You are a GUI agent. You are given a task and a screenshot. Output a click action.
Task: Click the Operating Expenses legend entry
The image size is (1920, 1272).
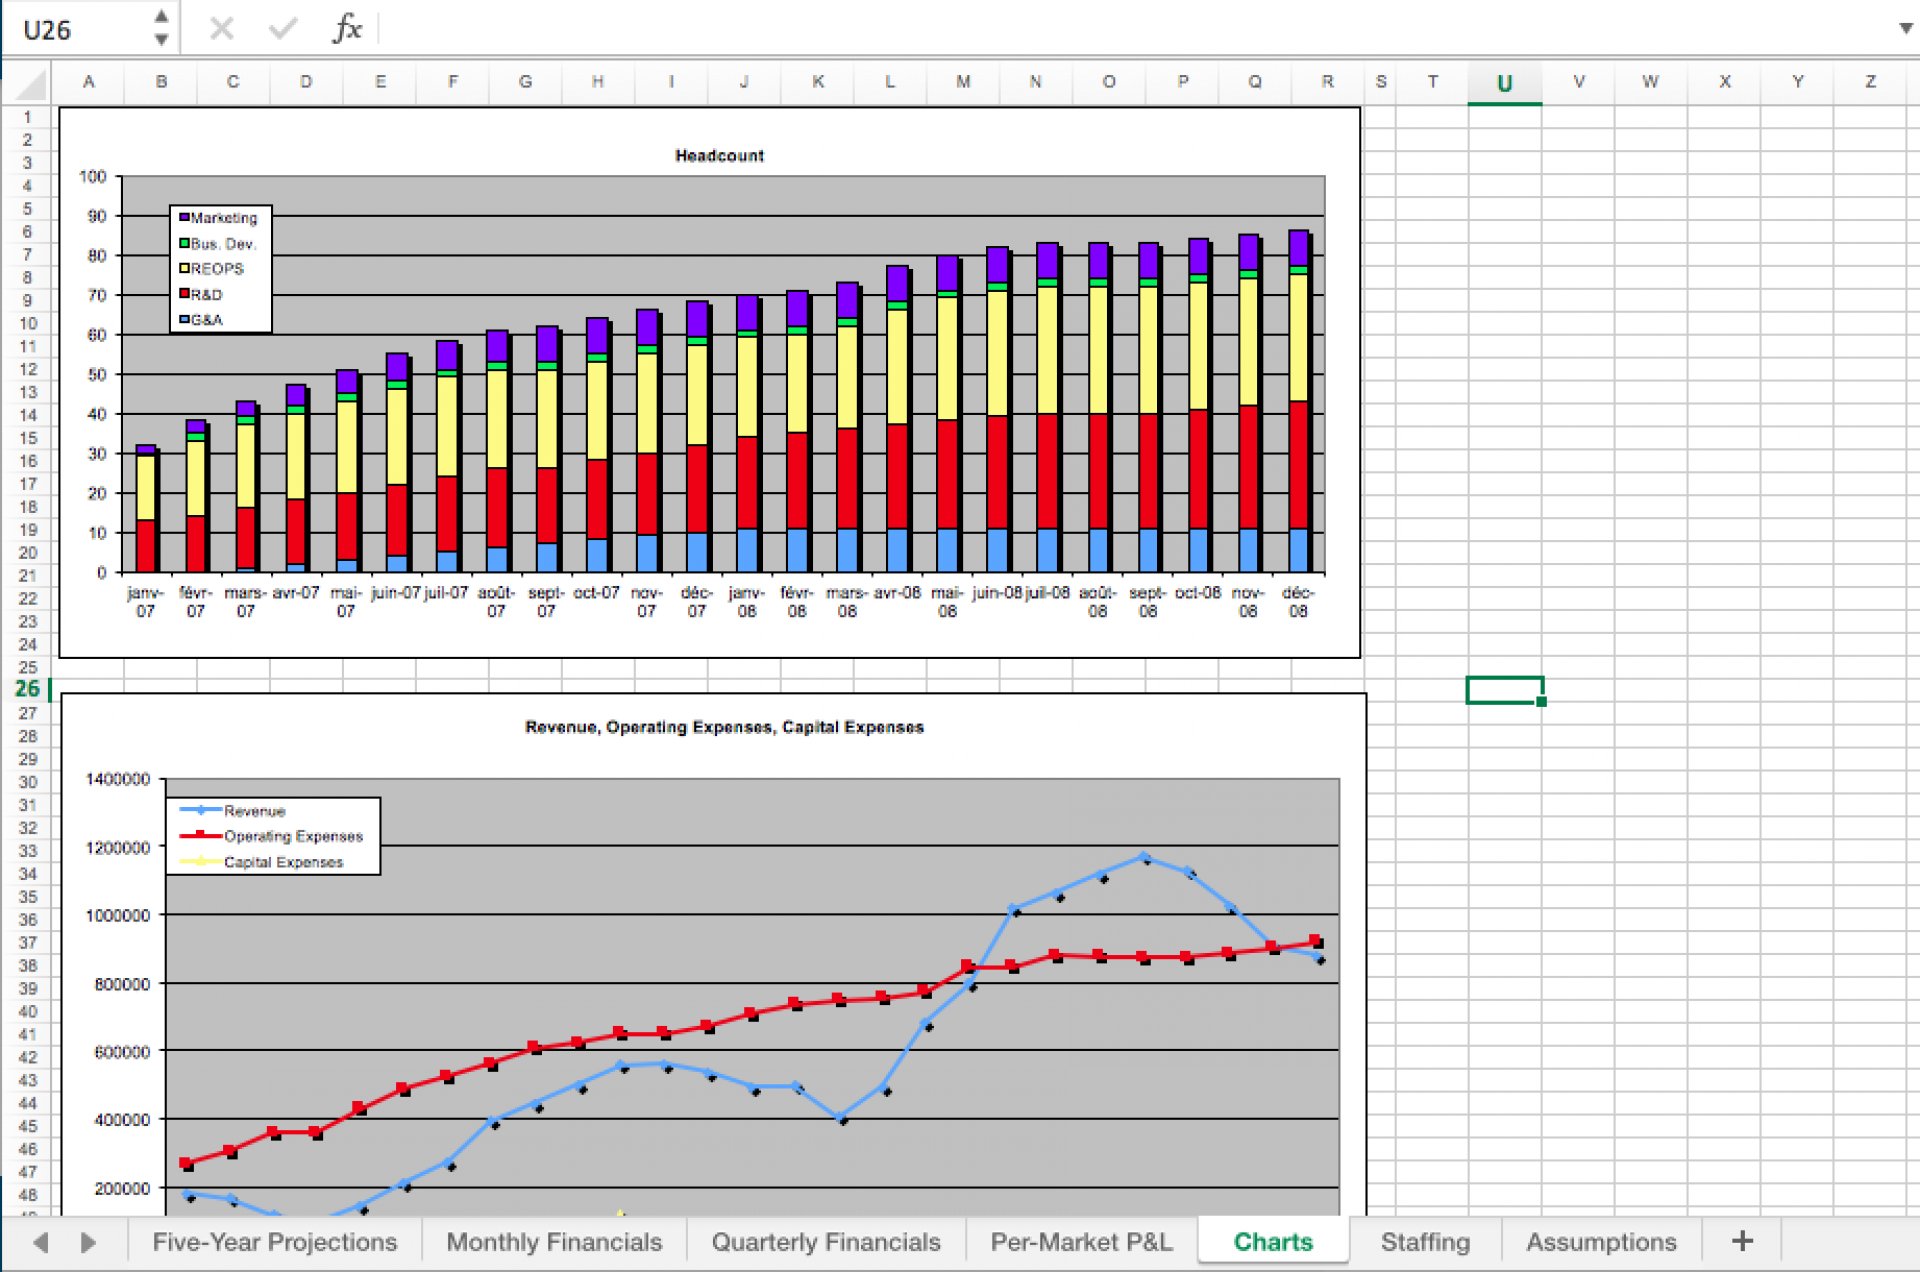271,836
